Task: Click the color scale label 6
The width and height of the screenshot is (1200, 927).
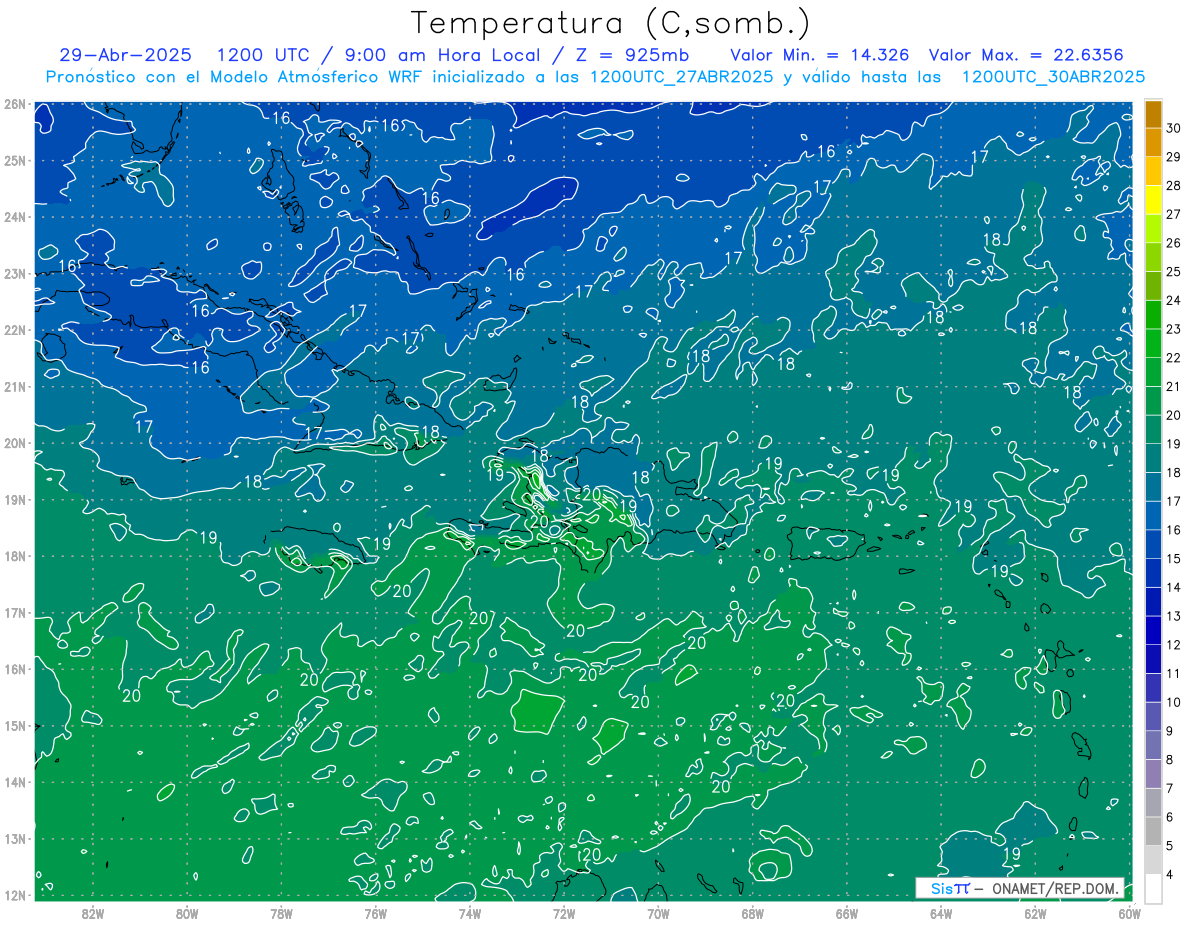Action: 1171,816
